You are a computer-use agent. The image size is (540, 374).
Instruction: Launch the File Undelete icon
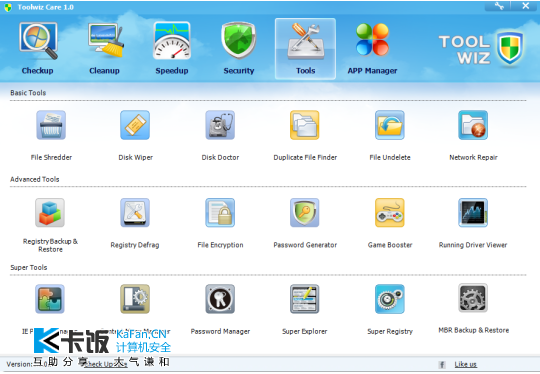(390, 125)
